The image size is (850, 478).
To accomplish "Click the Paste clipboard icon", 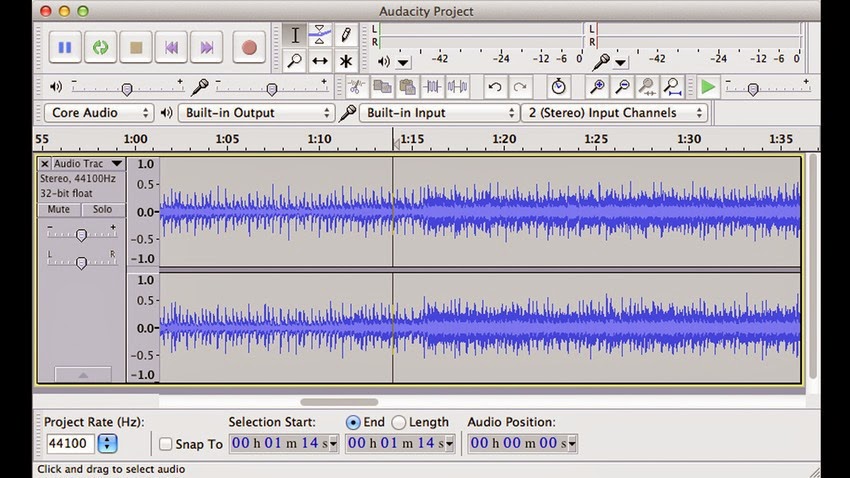I will pyautogui.click(x=407, y=87).
